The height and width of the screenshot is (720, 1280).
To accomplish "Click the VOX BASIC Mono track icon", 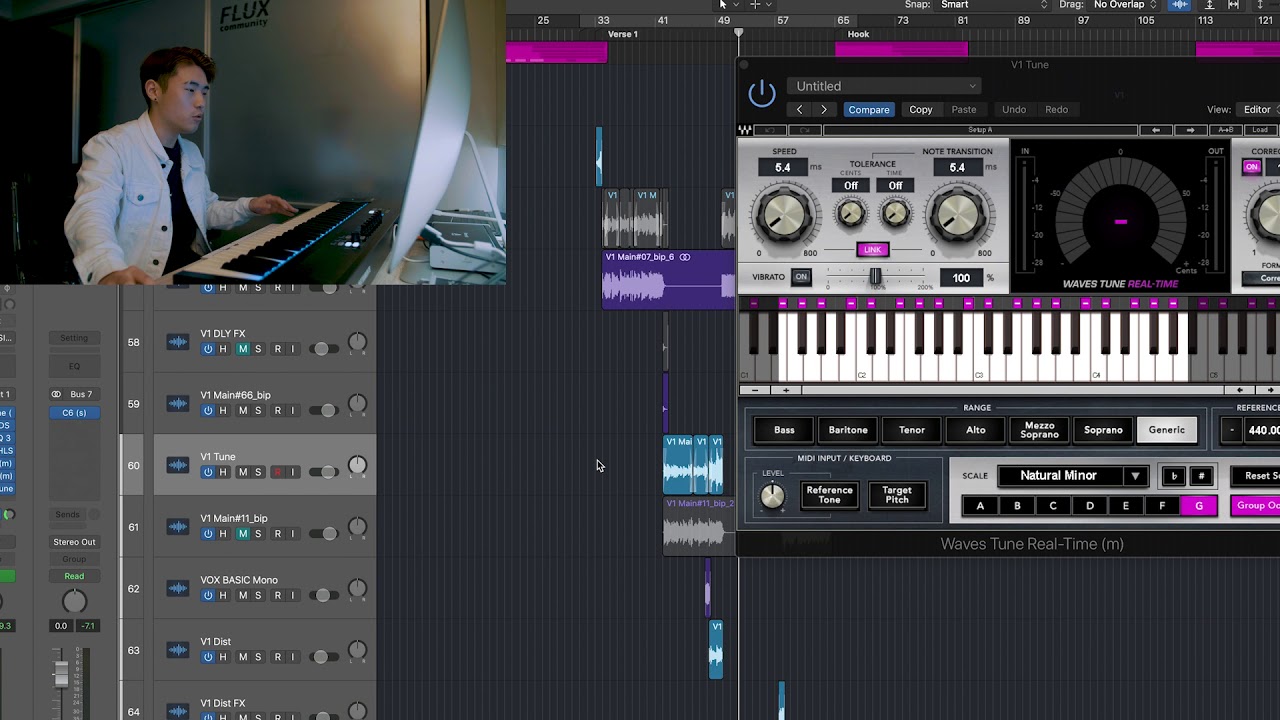I will pos(177,588).
